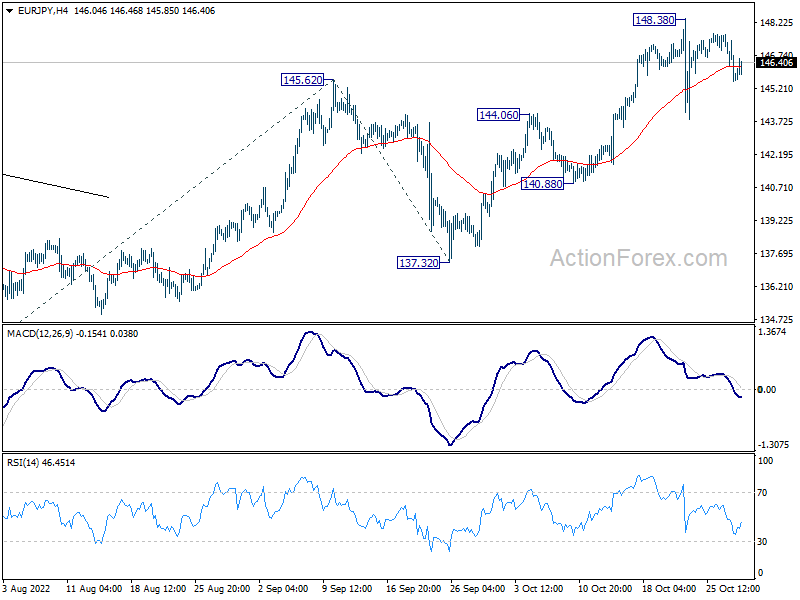
Task: Select the black trendline in the main chart
Action: (56, 186)
